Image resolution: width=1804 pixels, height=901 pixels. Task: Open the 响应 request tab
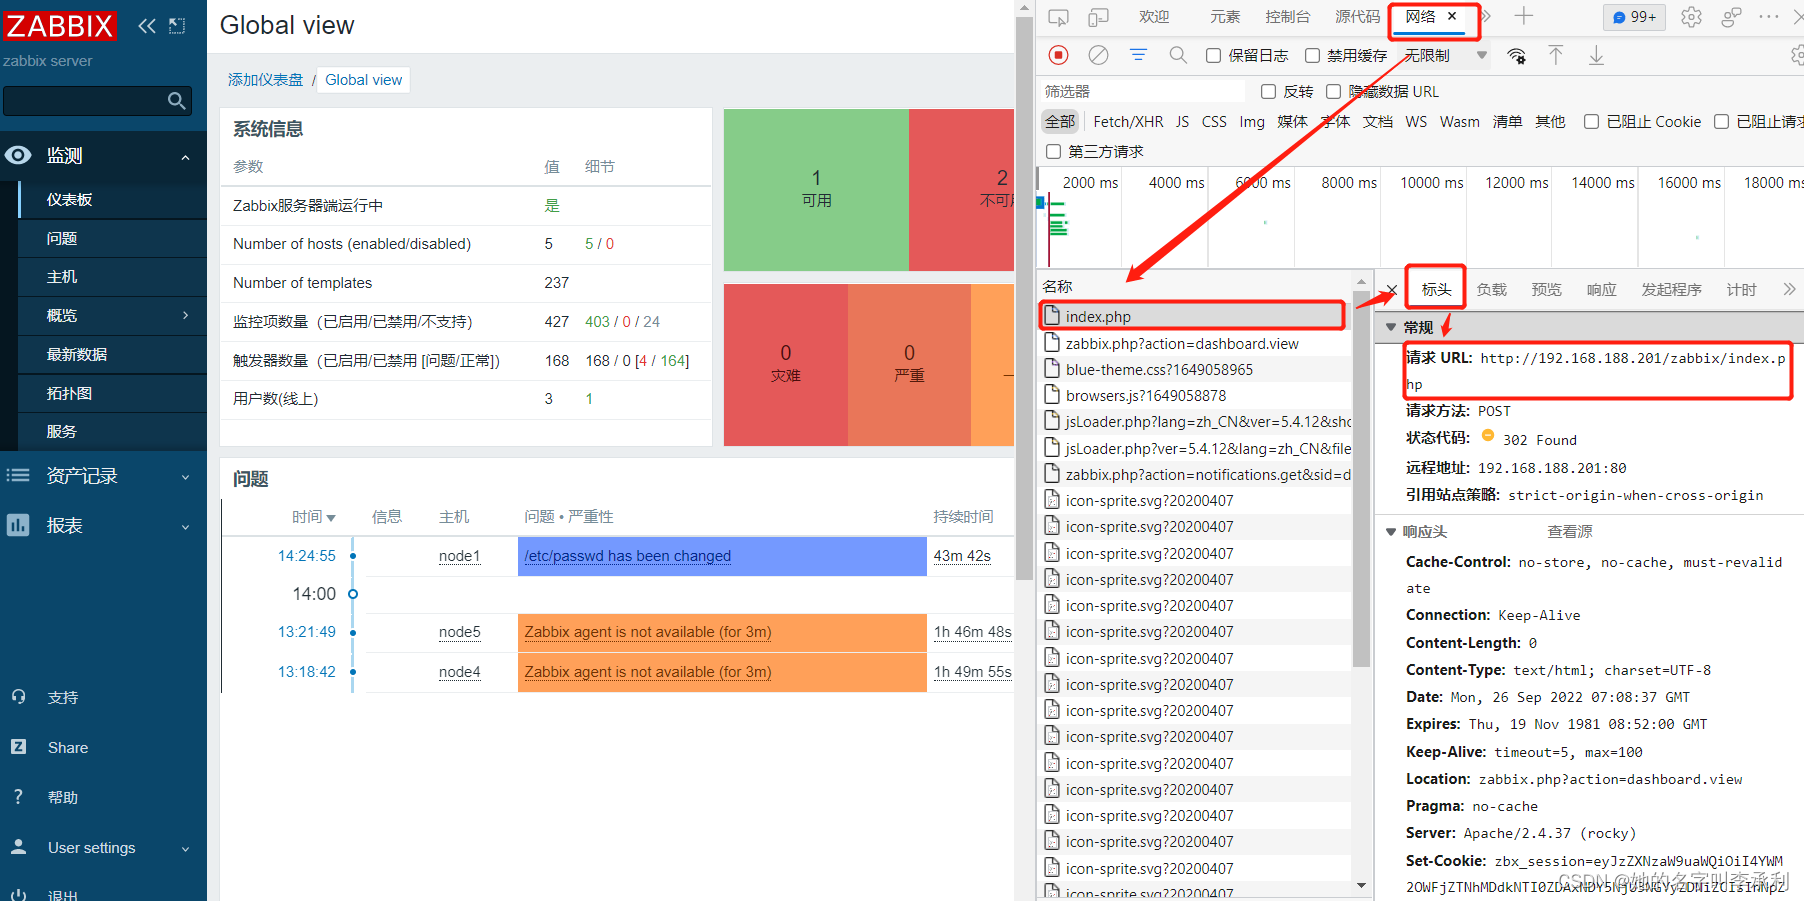(1601, 290)
